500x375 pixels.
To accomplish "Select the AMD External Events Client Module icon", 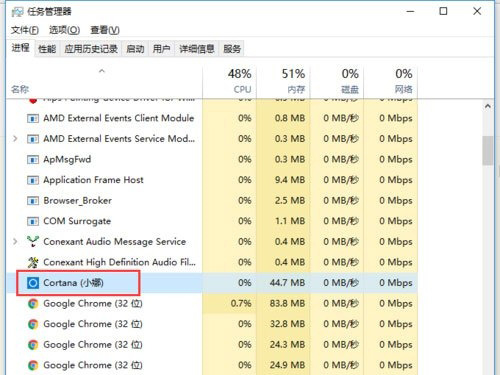I will [x=33, y=118].
